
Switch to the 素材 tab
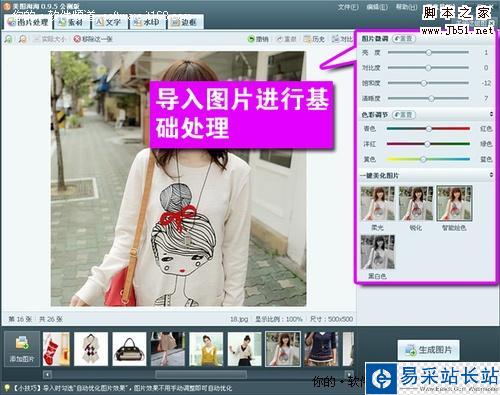pos(71,22)
